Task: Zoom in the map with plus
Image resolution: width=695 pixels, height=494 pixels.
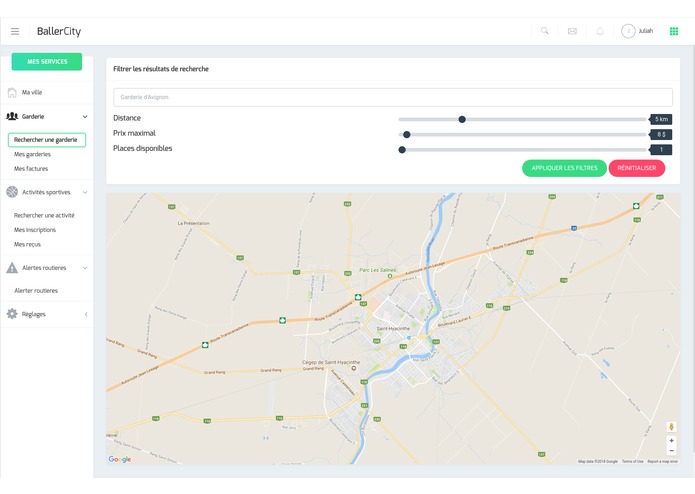Action: pos(672,440)
